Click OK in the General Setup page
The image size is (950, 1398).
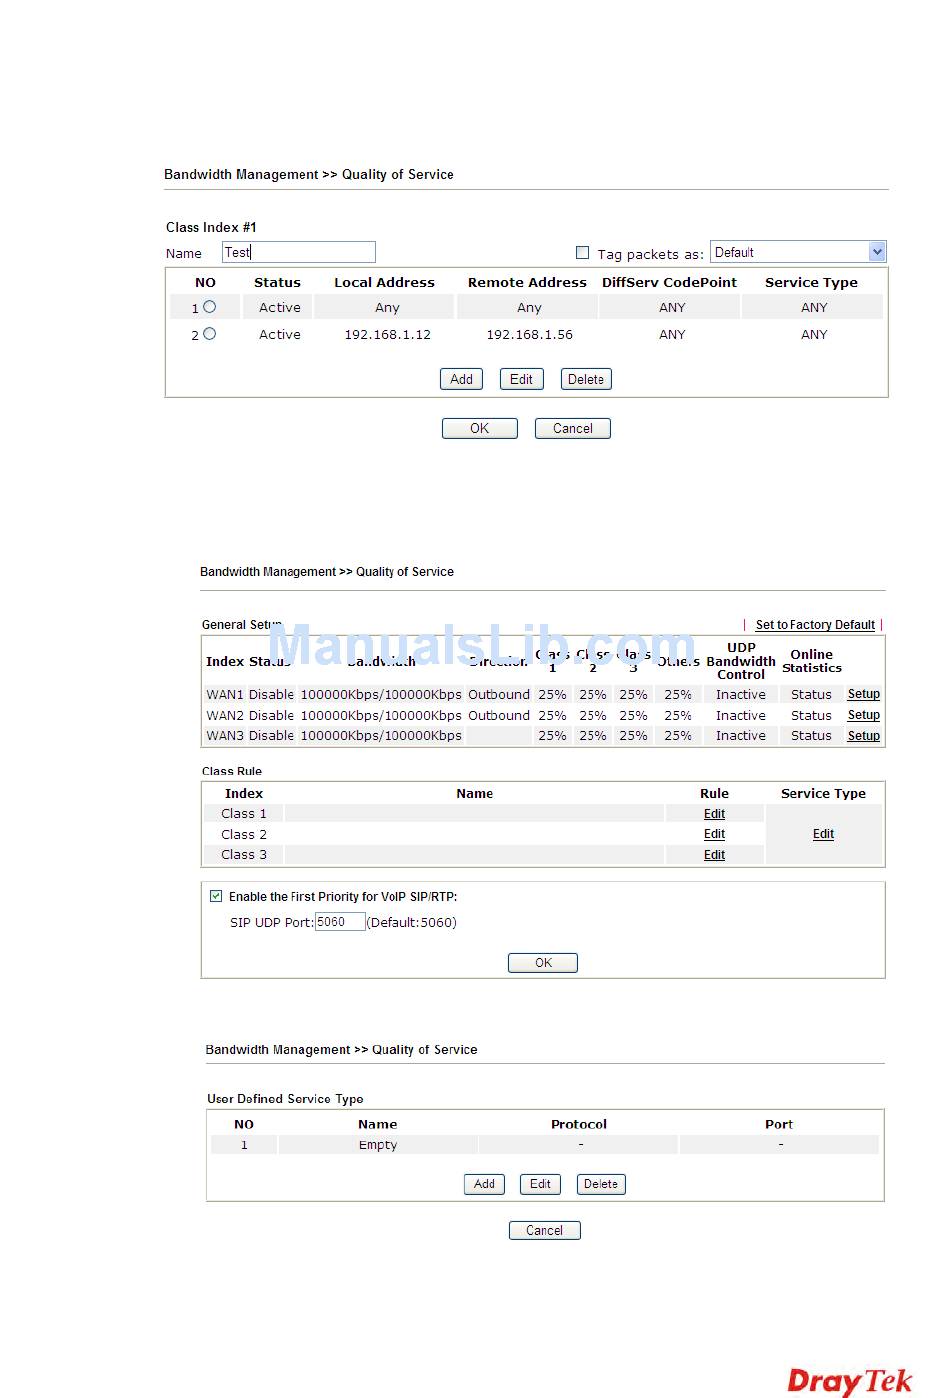[x=543, y=963]
